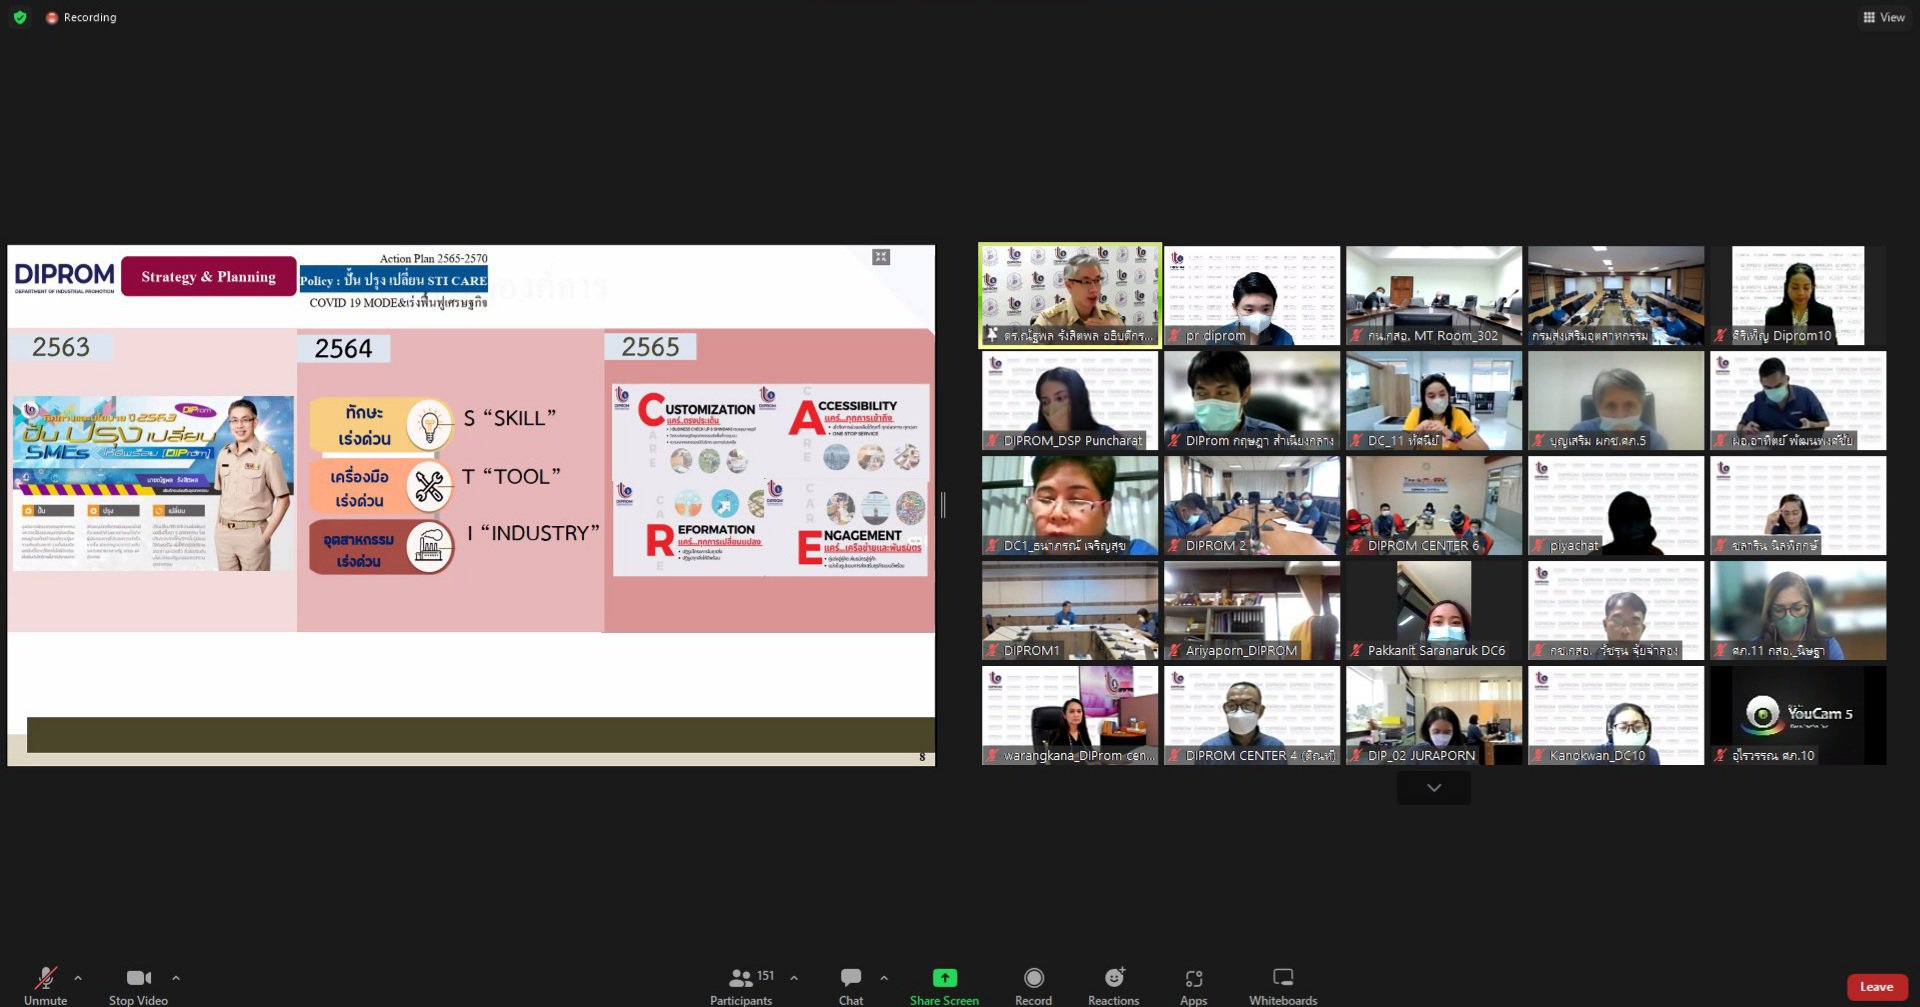Viewport: 1920px width, 1007px height.
Task: Select the piyachat video tile
Action: (x=1616, y=505)
